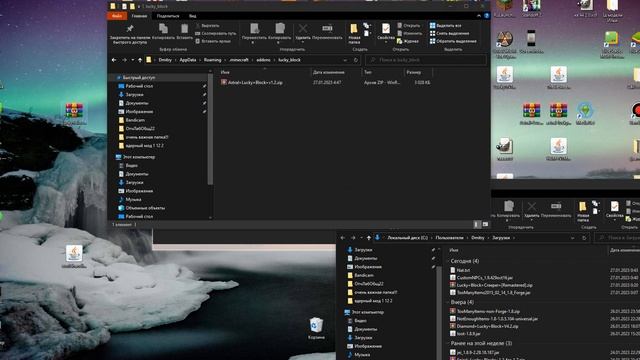Screen dimensions: 640x360
Task: Click AppData breadcrumb in address bar
Action: click(188, 60)
